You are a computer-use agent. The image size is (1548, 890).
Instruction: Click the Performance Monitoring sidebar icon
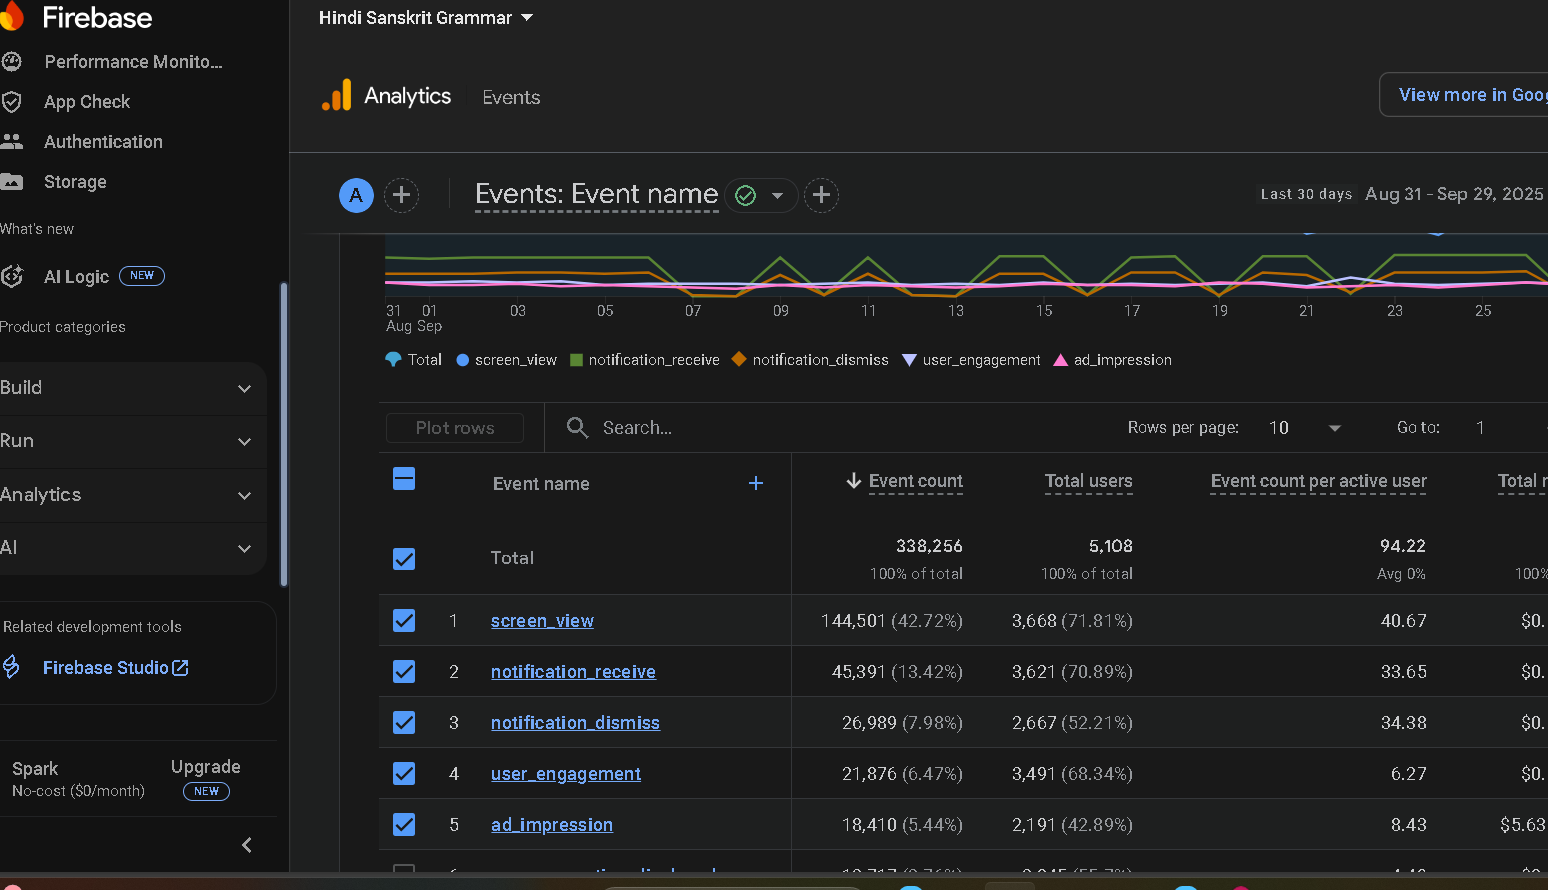pyautogui.click(x=12, y=62)
